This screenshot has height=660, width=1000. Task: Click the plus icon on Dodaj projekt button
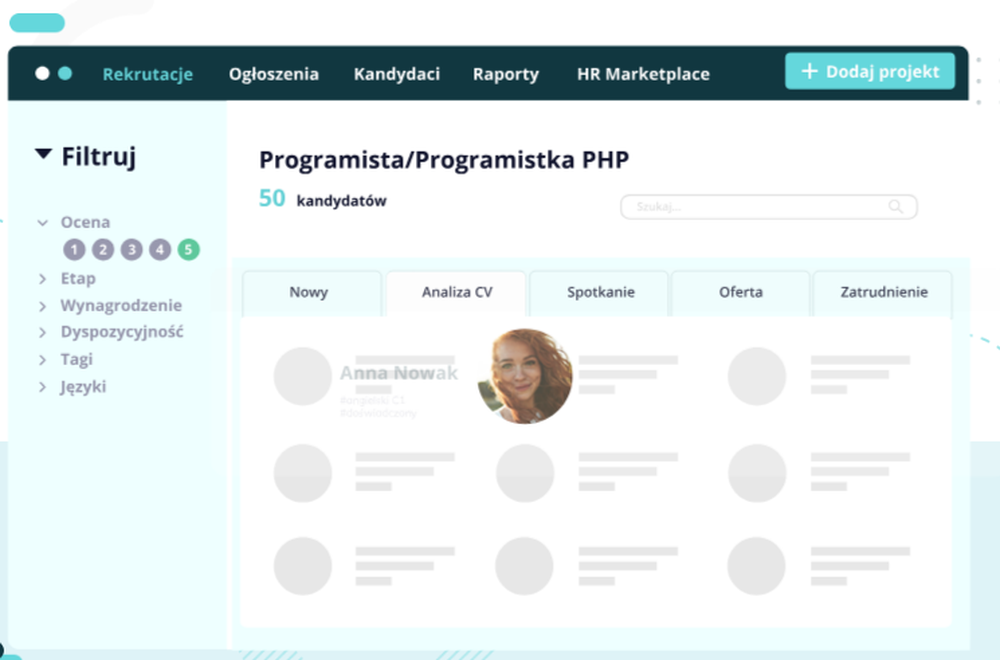[x=812, y=71]
